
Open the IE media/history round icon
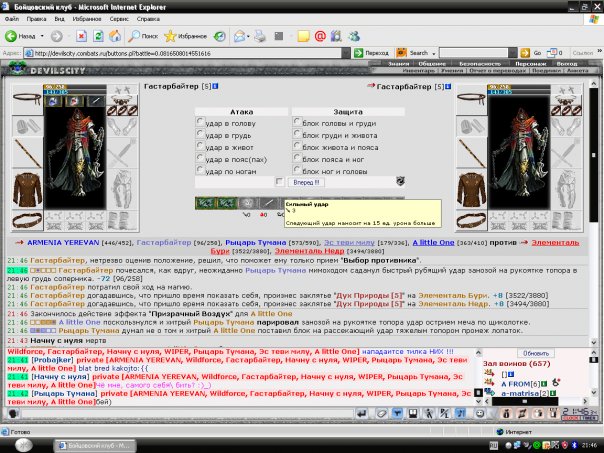[220, 36]
